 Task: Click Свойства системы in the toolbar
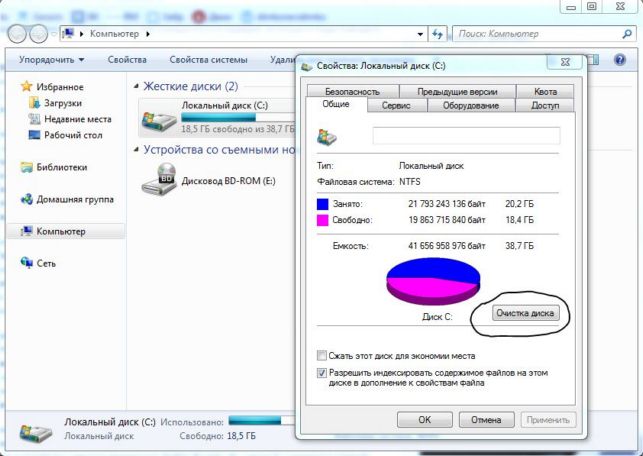pyautogui.click(x=208, y=60)
